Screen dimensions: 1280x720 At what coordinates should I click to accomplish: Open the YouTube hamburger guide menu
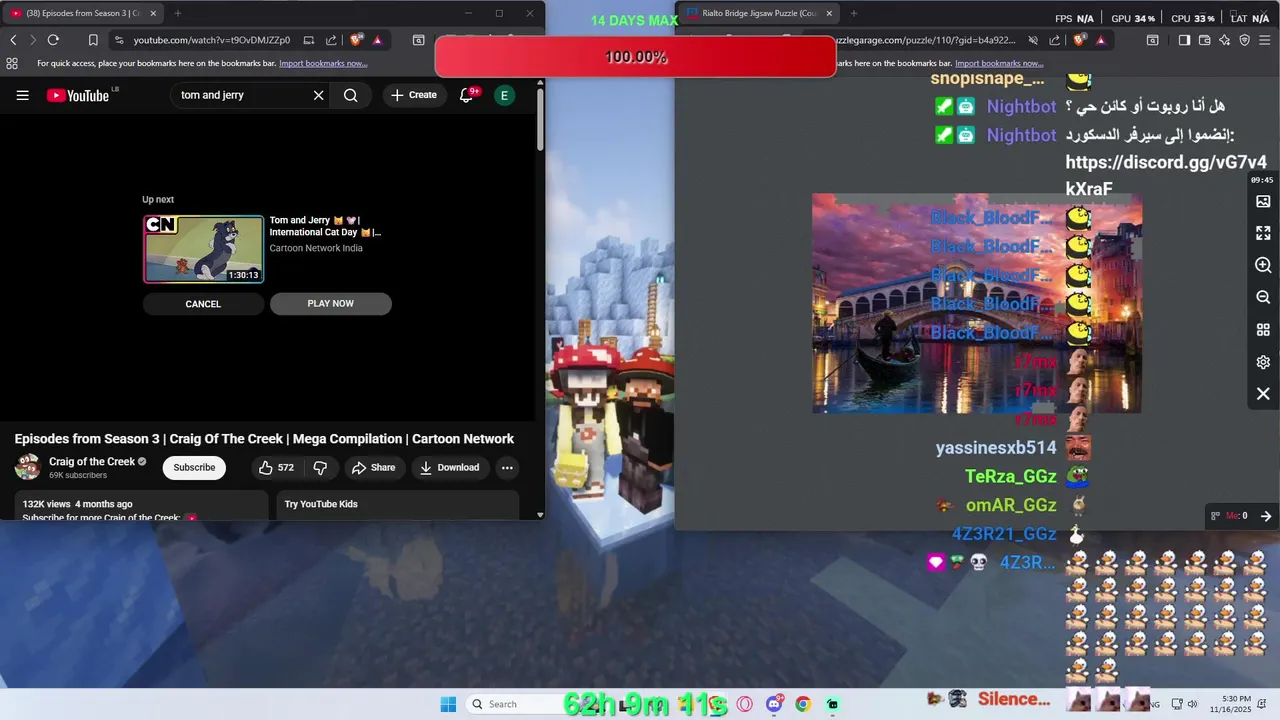tap(22, 95)
